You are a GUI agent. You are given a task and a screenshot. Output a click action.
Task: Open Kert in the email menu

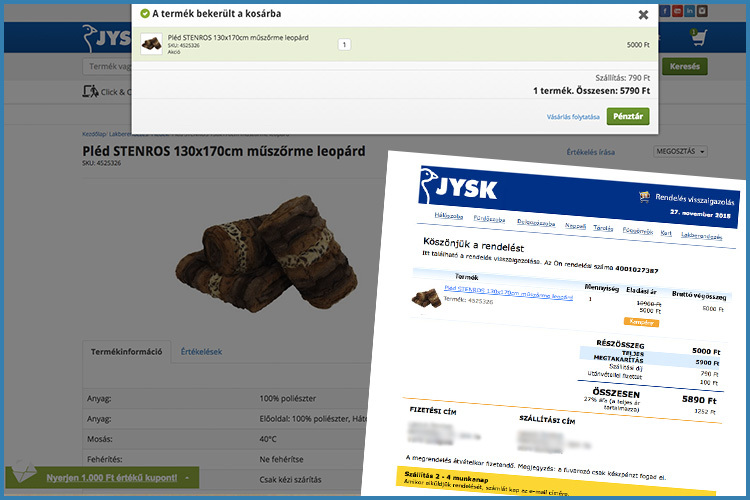coord(666,233)
